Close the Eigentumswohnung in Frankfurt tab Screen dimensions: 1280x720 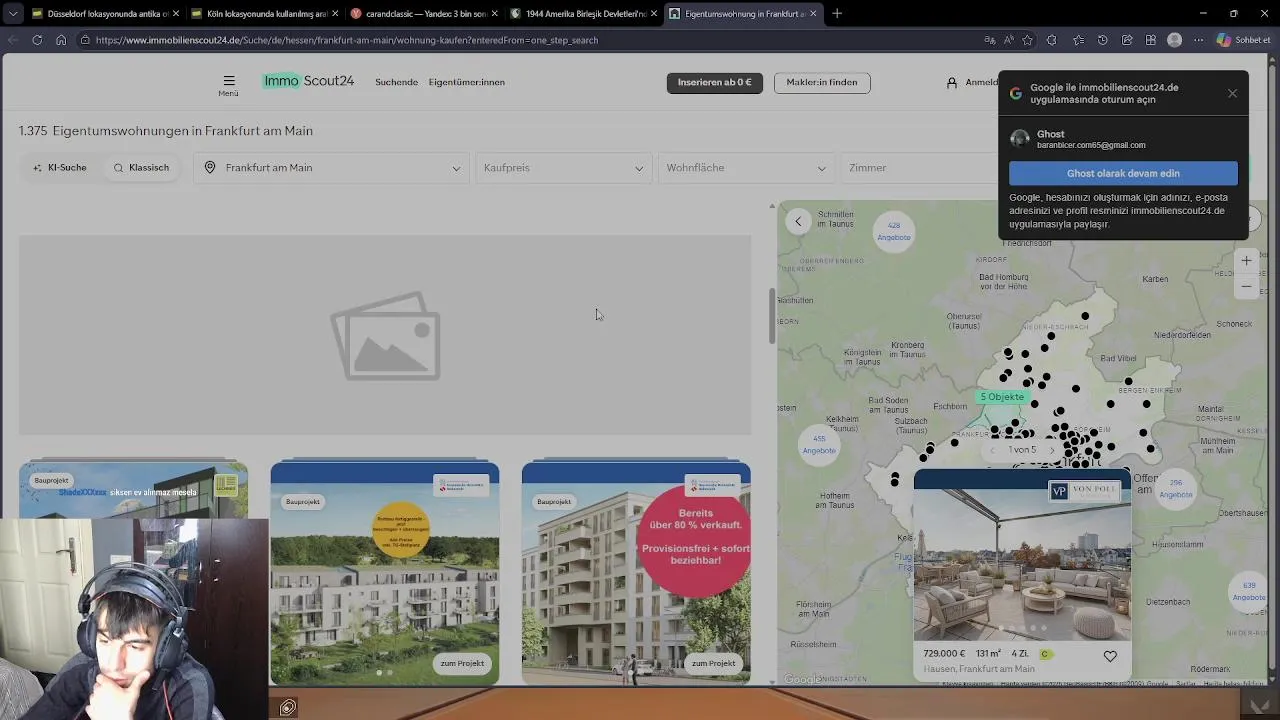point(813,14)
